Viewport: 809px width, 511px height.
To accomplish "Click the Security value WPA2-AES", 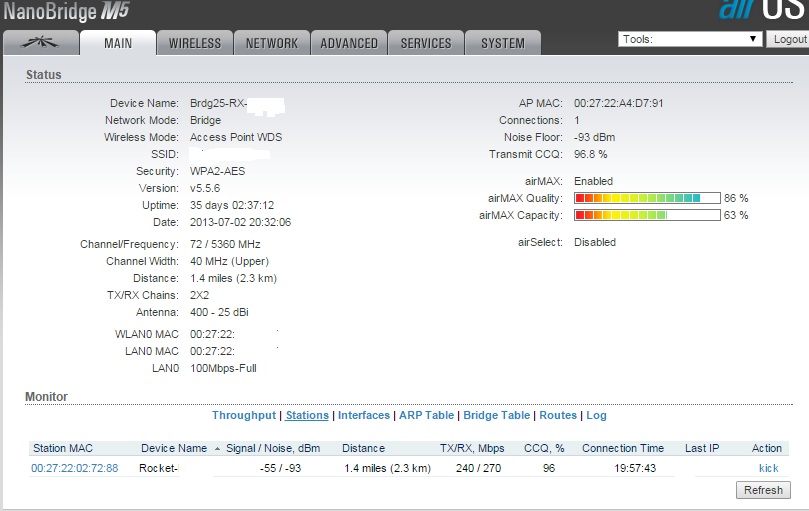I will [217, 171].
